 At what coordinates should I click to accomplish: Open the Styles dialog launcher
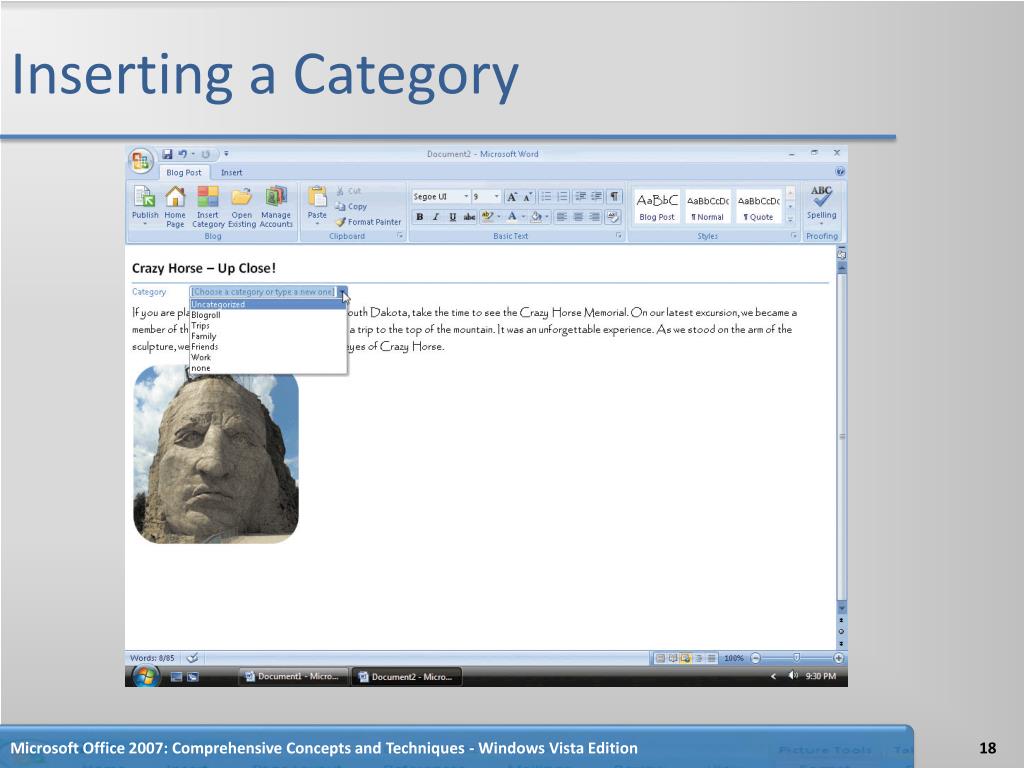click(x=793, y=236)
